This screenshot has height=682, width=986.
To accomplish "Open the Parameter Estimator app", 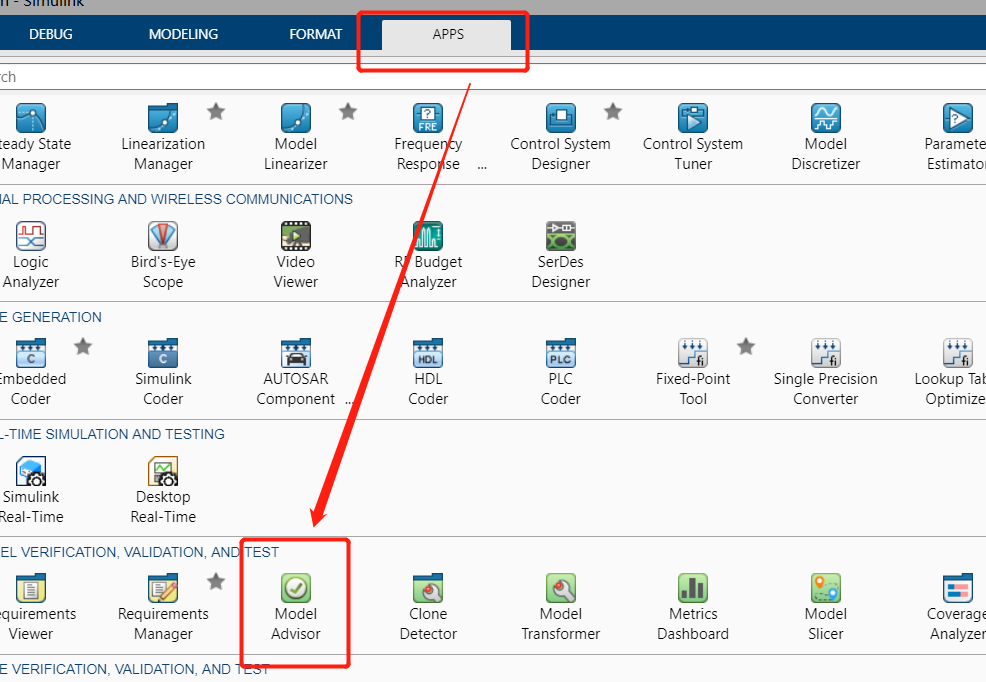I will pos(956,137).
